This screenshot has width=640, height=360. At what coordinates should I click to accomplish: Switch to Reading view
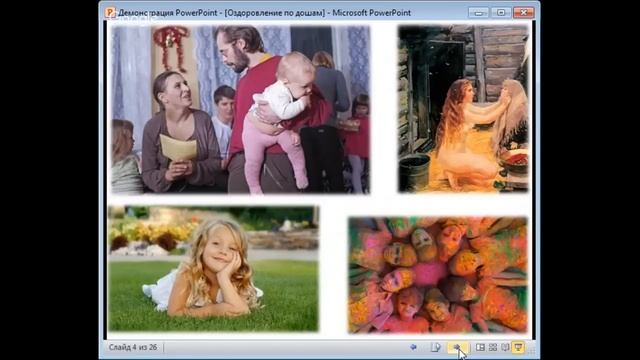tap(505, 347)
